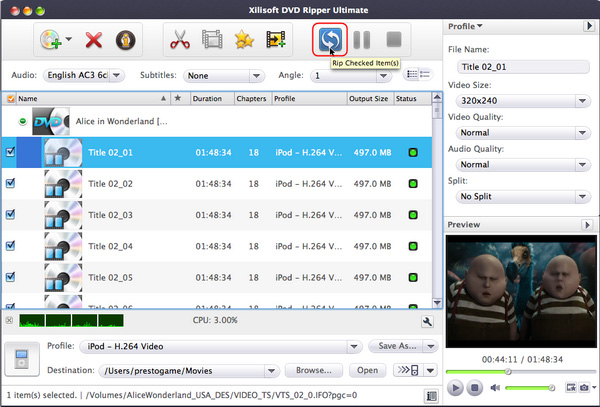Click the iPod device profile icon

[22, 359]
